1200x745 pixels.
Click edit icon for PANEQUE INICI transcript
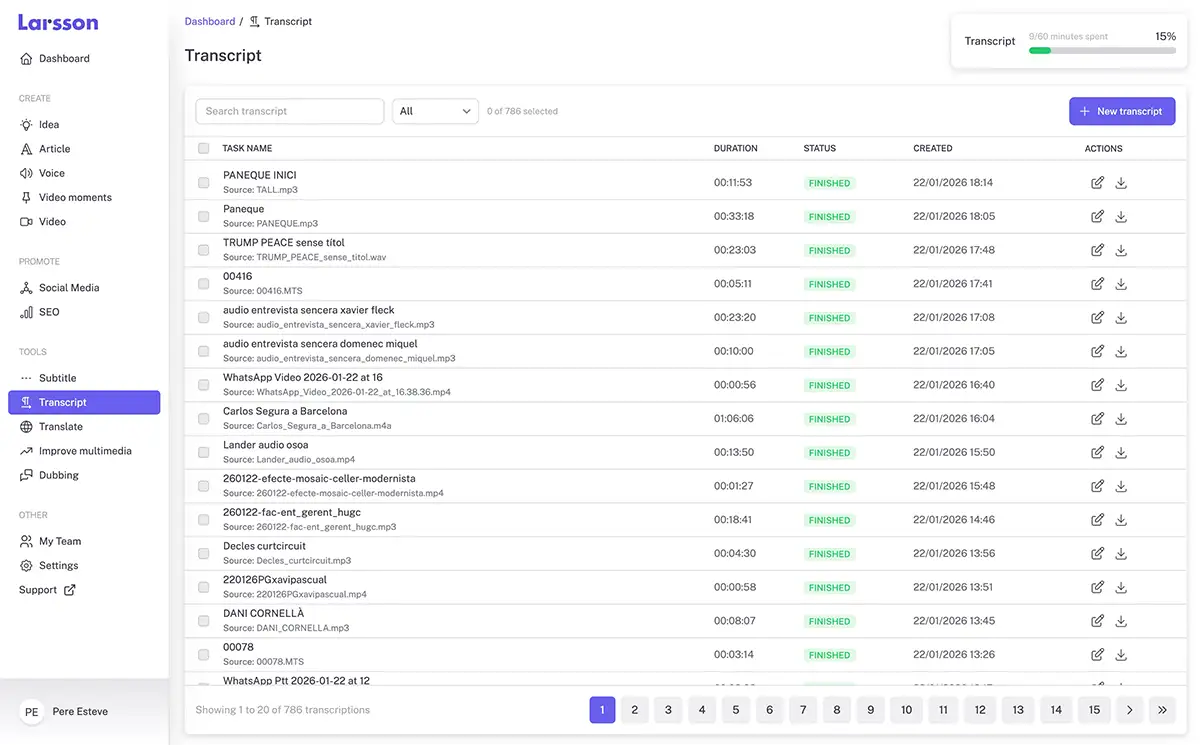tap(1097, 183)
